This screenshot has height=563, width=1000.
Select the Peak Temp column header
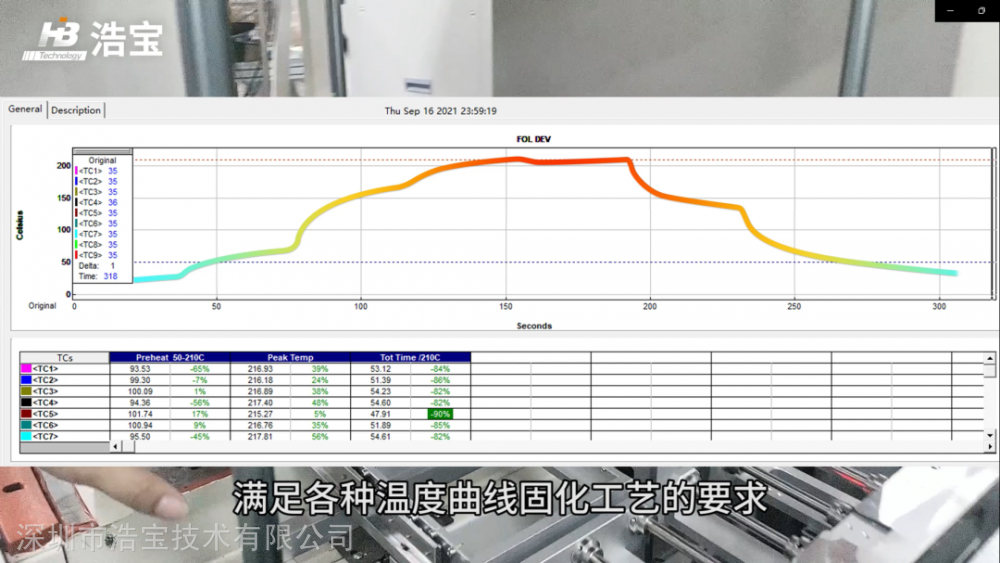(x=290, y=358)
